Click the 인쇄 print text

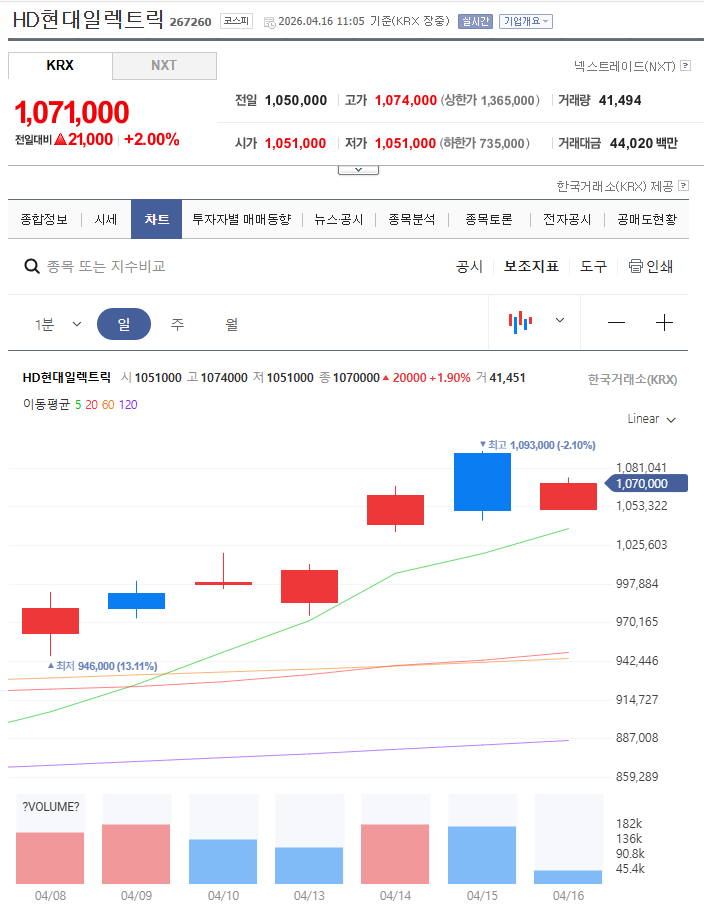[660, 266]
